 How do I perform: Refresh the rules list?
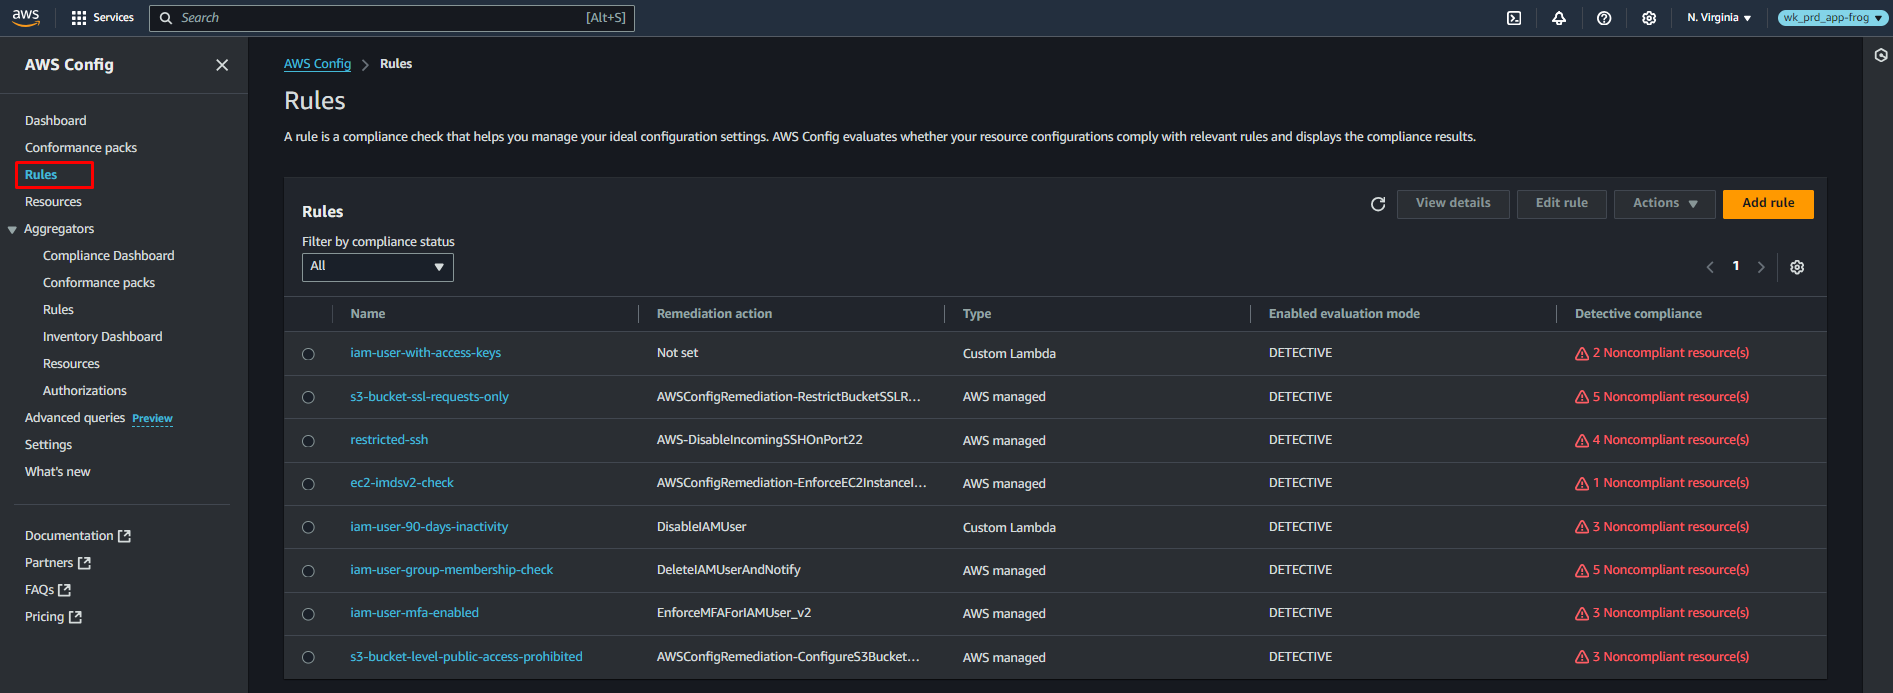pos(1378,204)
